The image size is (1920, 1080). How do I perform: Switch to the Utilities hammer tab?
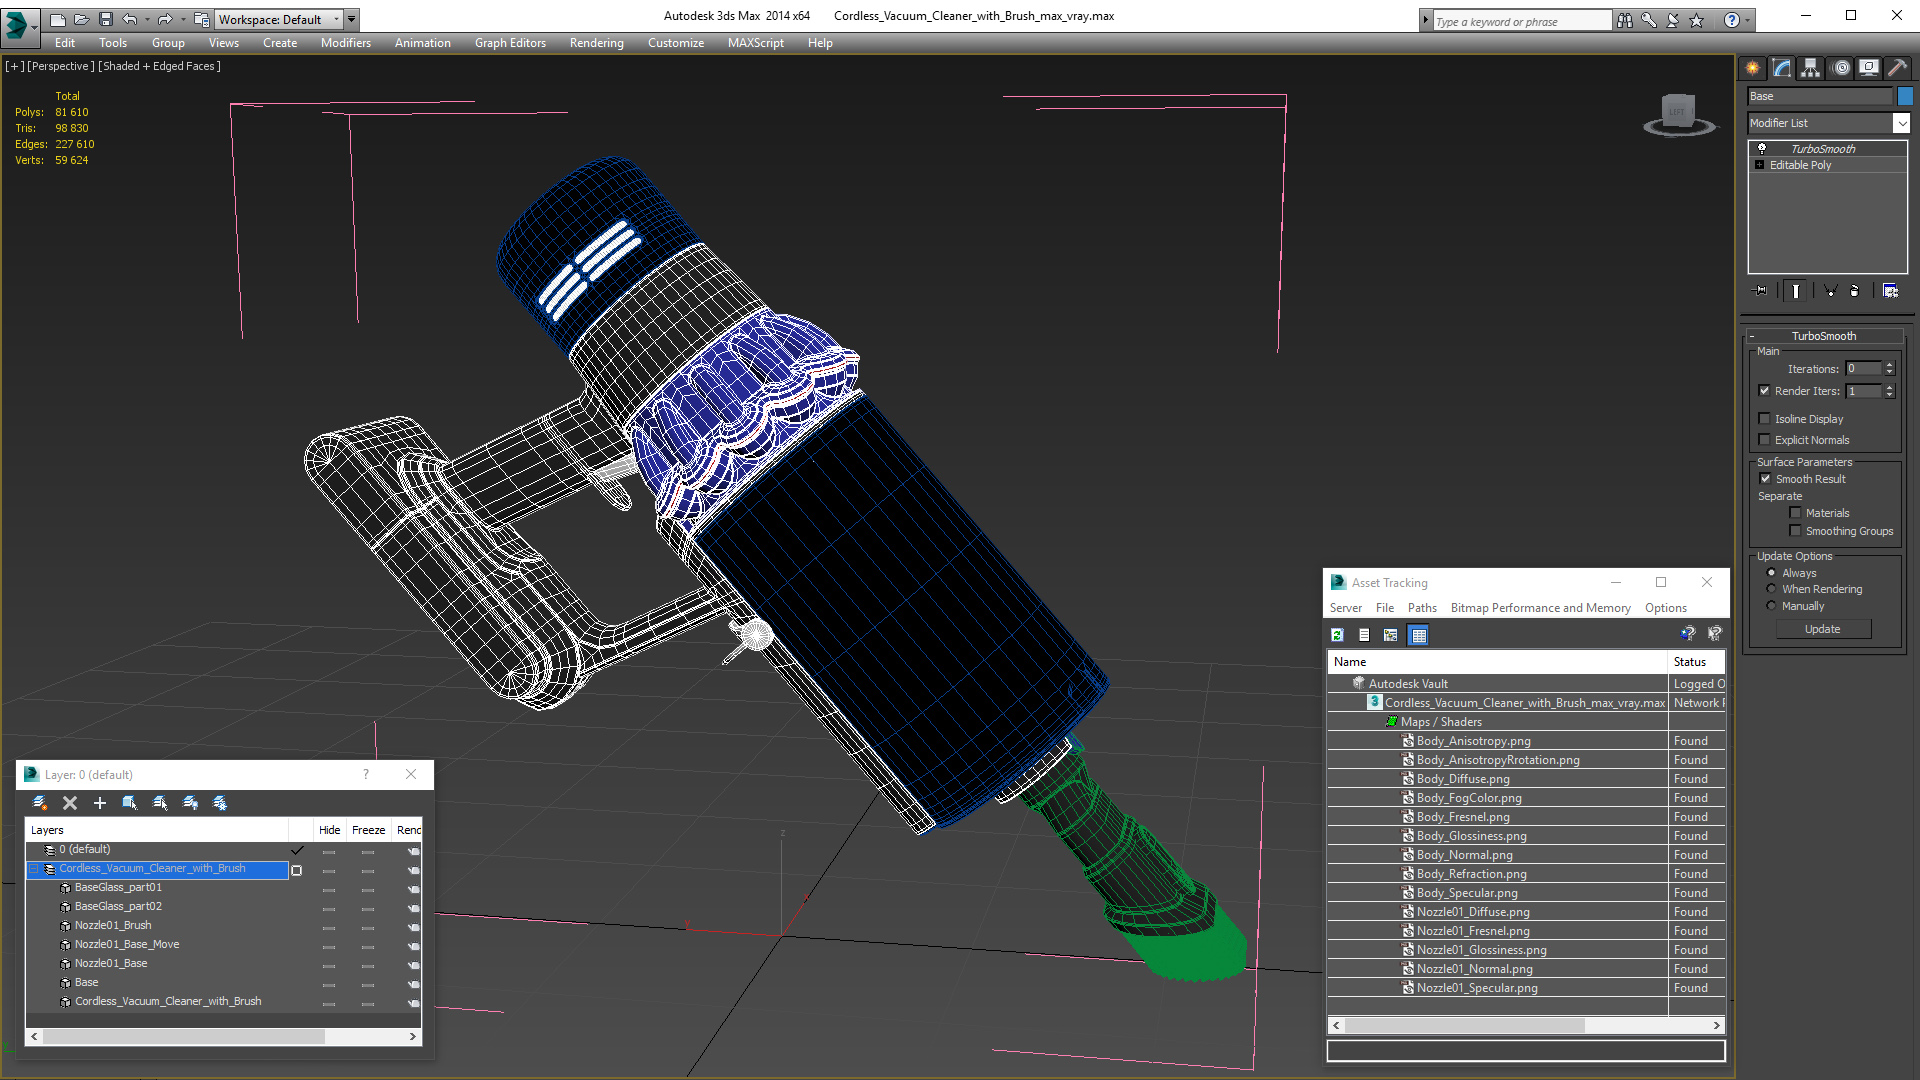click(1897, 68)
